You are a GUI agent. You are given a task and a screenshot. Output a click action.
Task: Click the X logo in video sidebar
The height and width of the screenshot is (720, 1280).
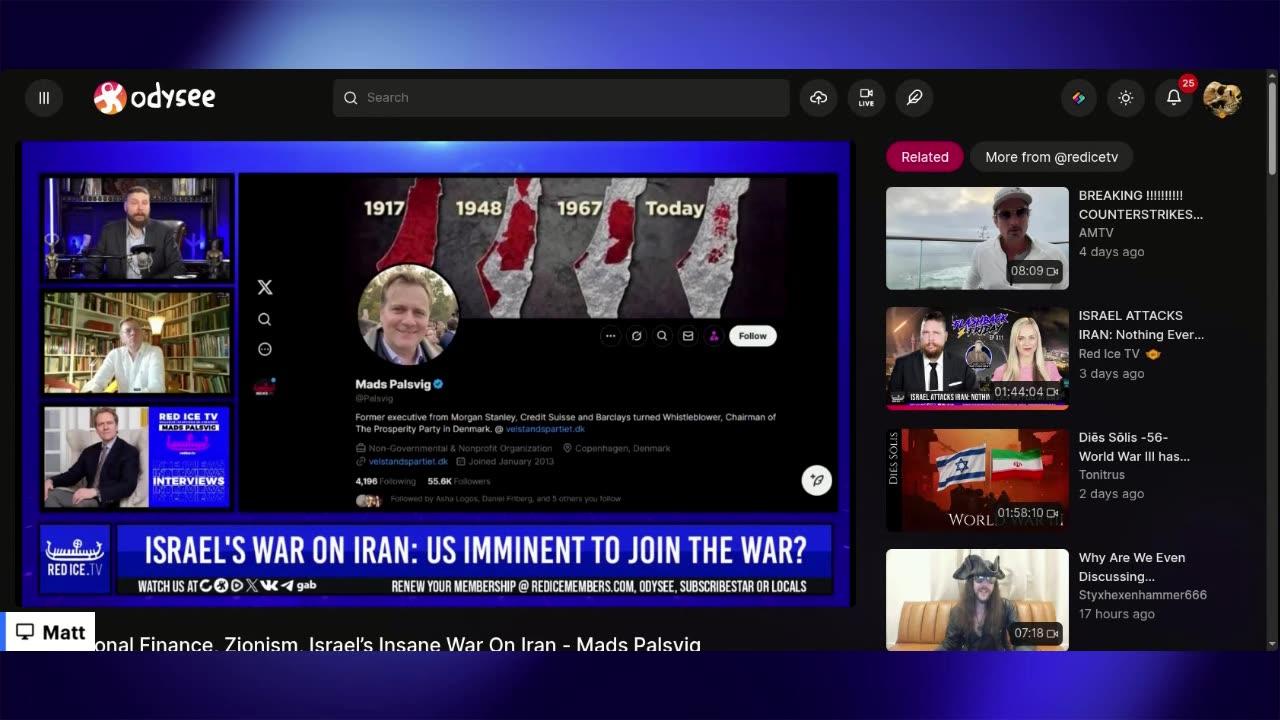[265, 287]
